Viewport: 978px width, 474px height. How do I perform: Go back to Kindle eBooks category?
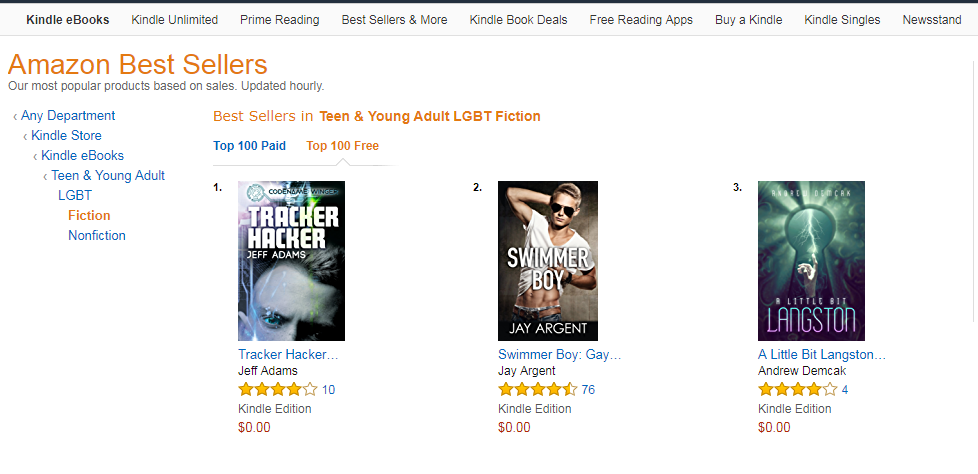tap(82, 156)
